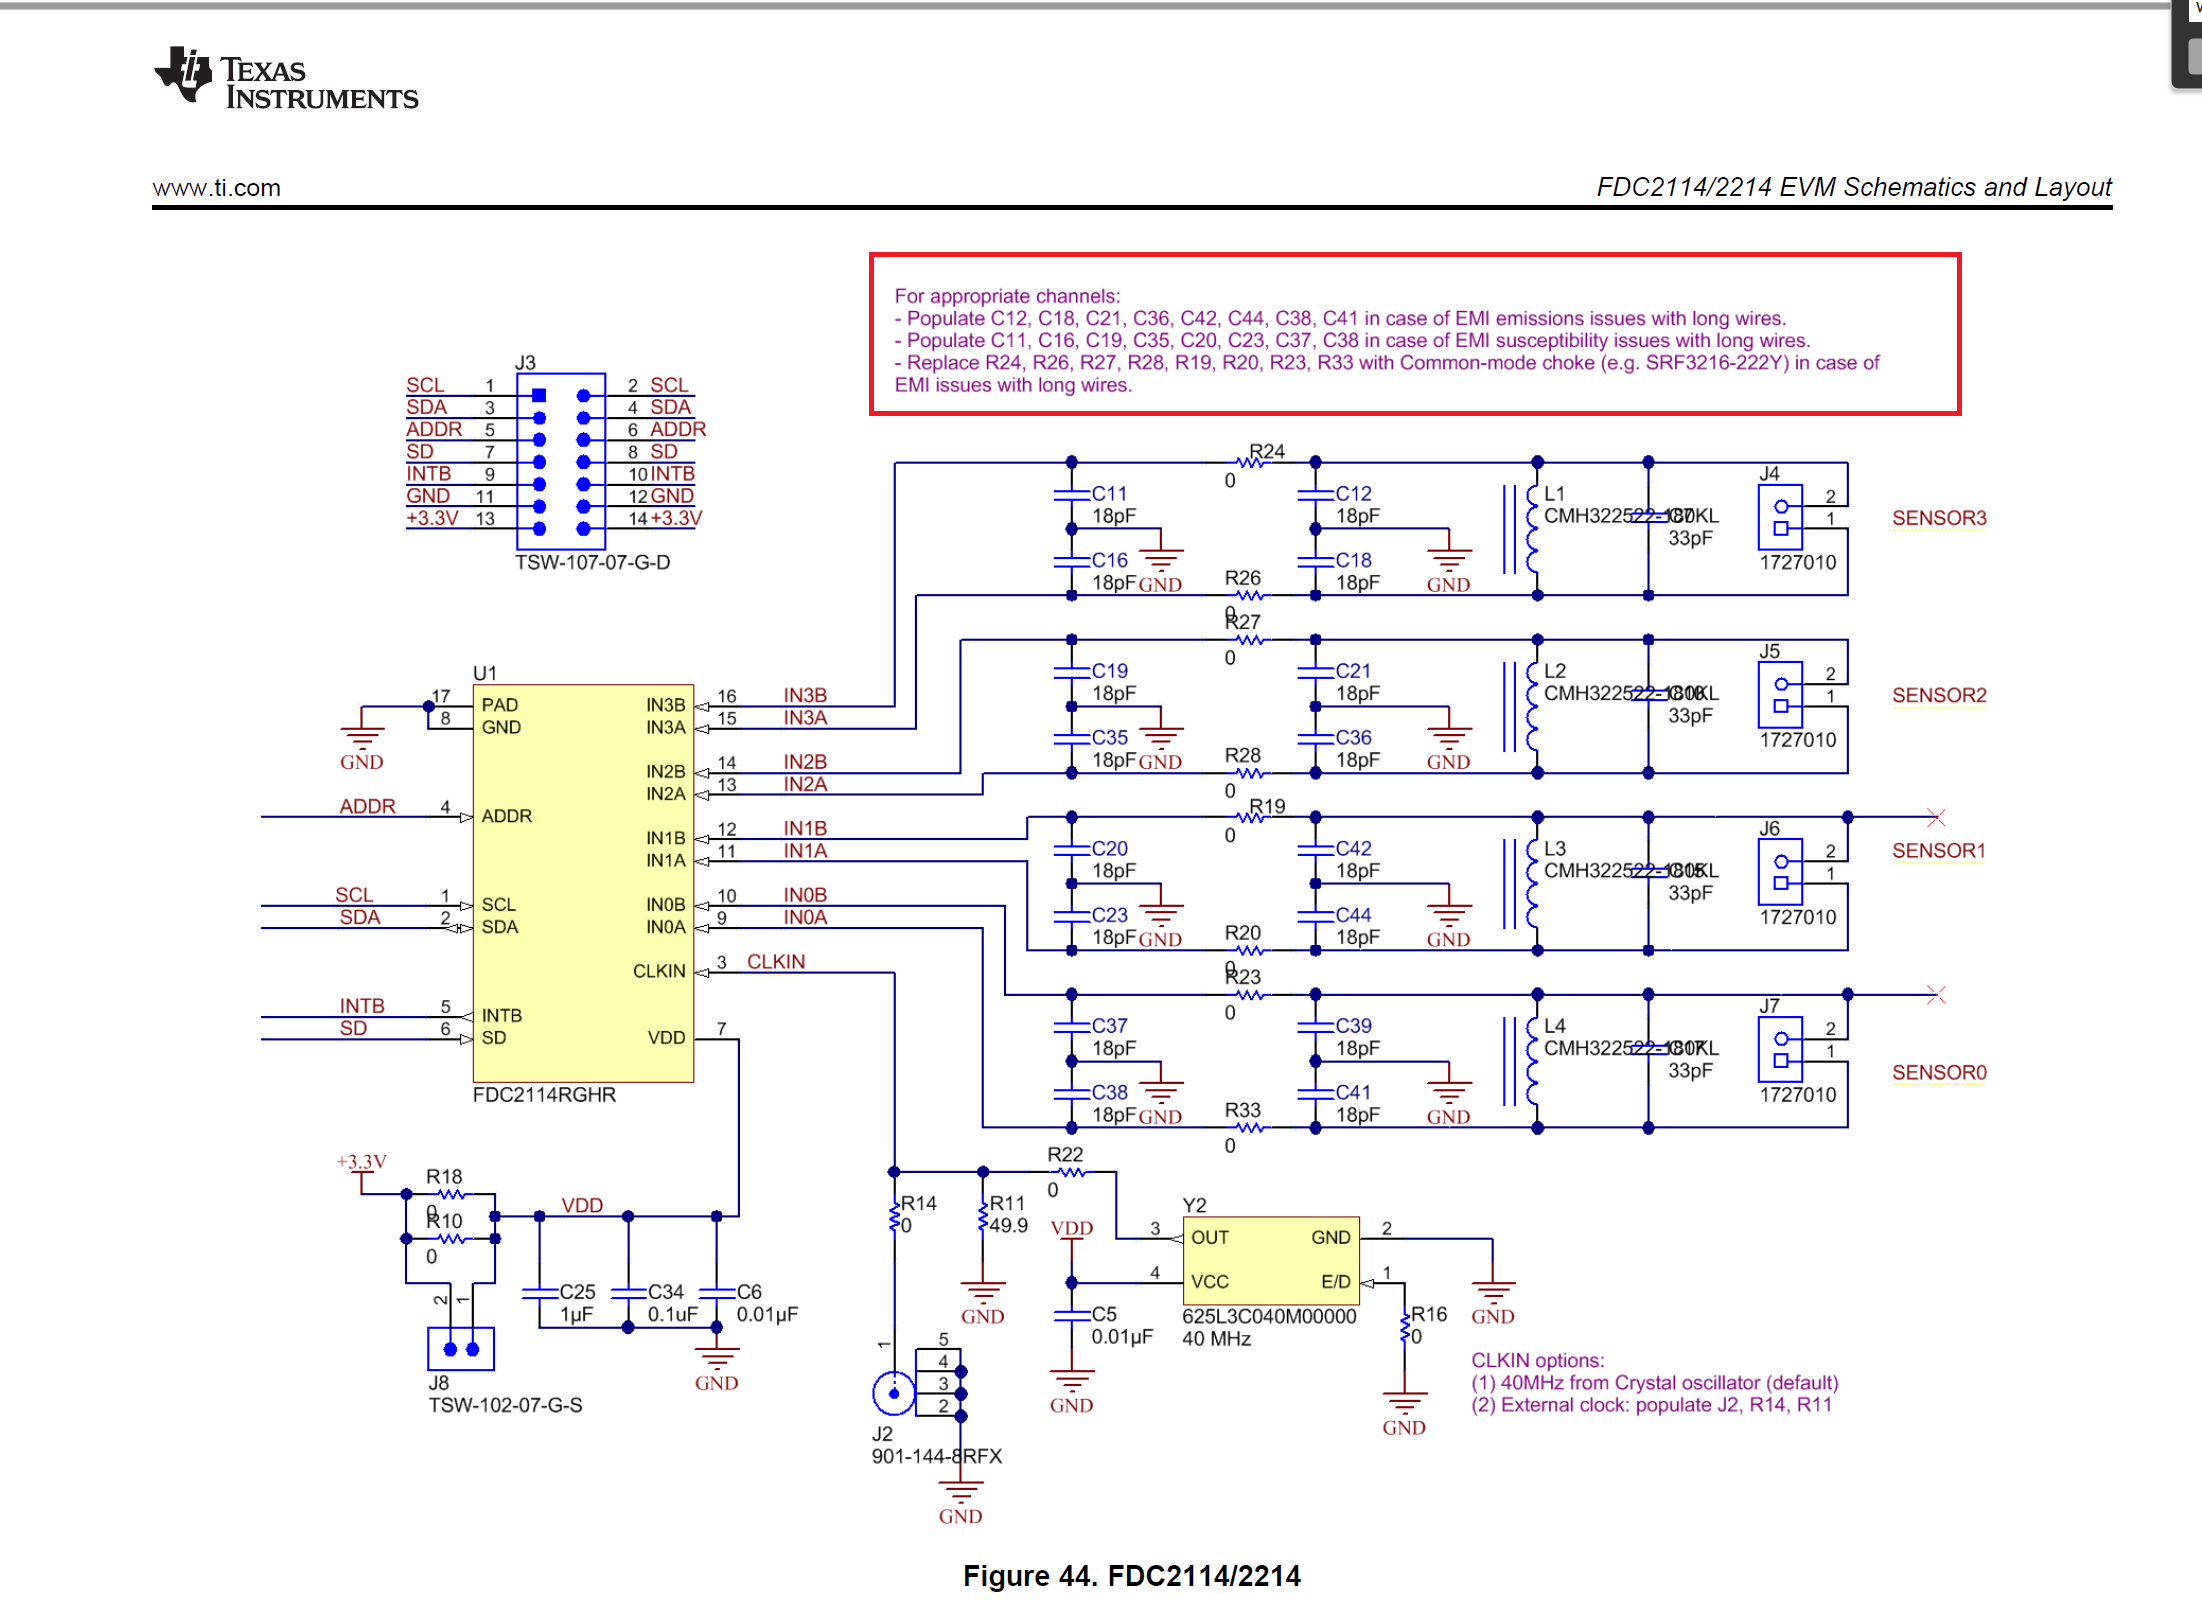Click the Texas Instruments logo
This screenshot has height=1617, width=2202.
pos(286,77)
